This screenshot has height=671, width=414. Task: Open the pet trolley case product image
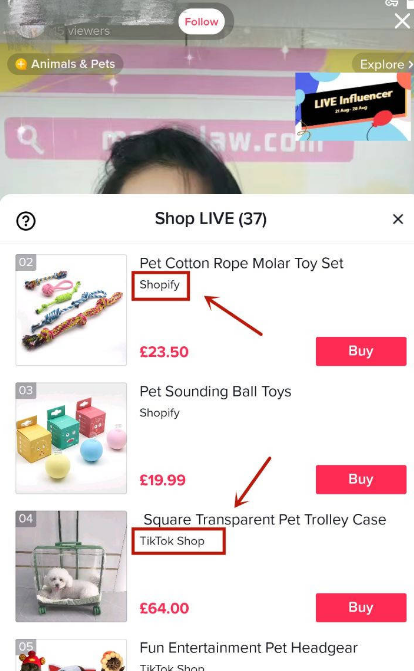71,566
